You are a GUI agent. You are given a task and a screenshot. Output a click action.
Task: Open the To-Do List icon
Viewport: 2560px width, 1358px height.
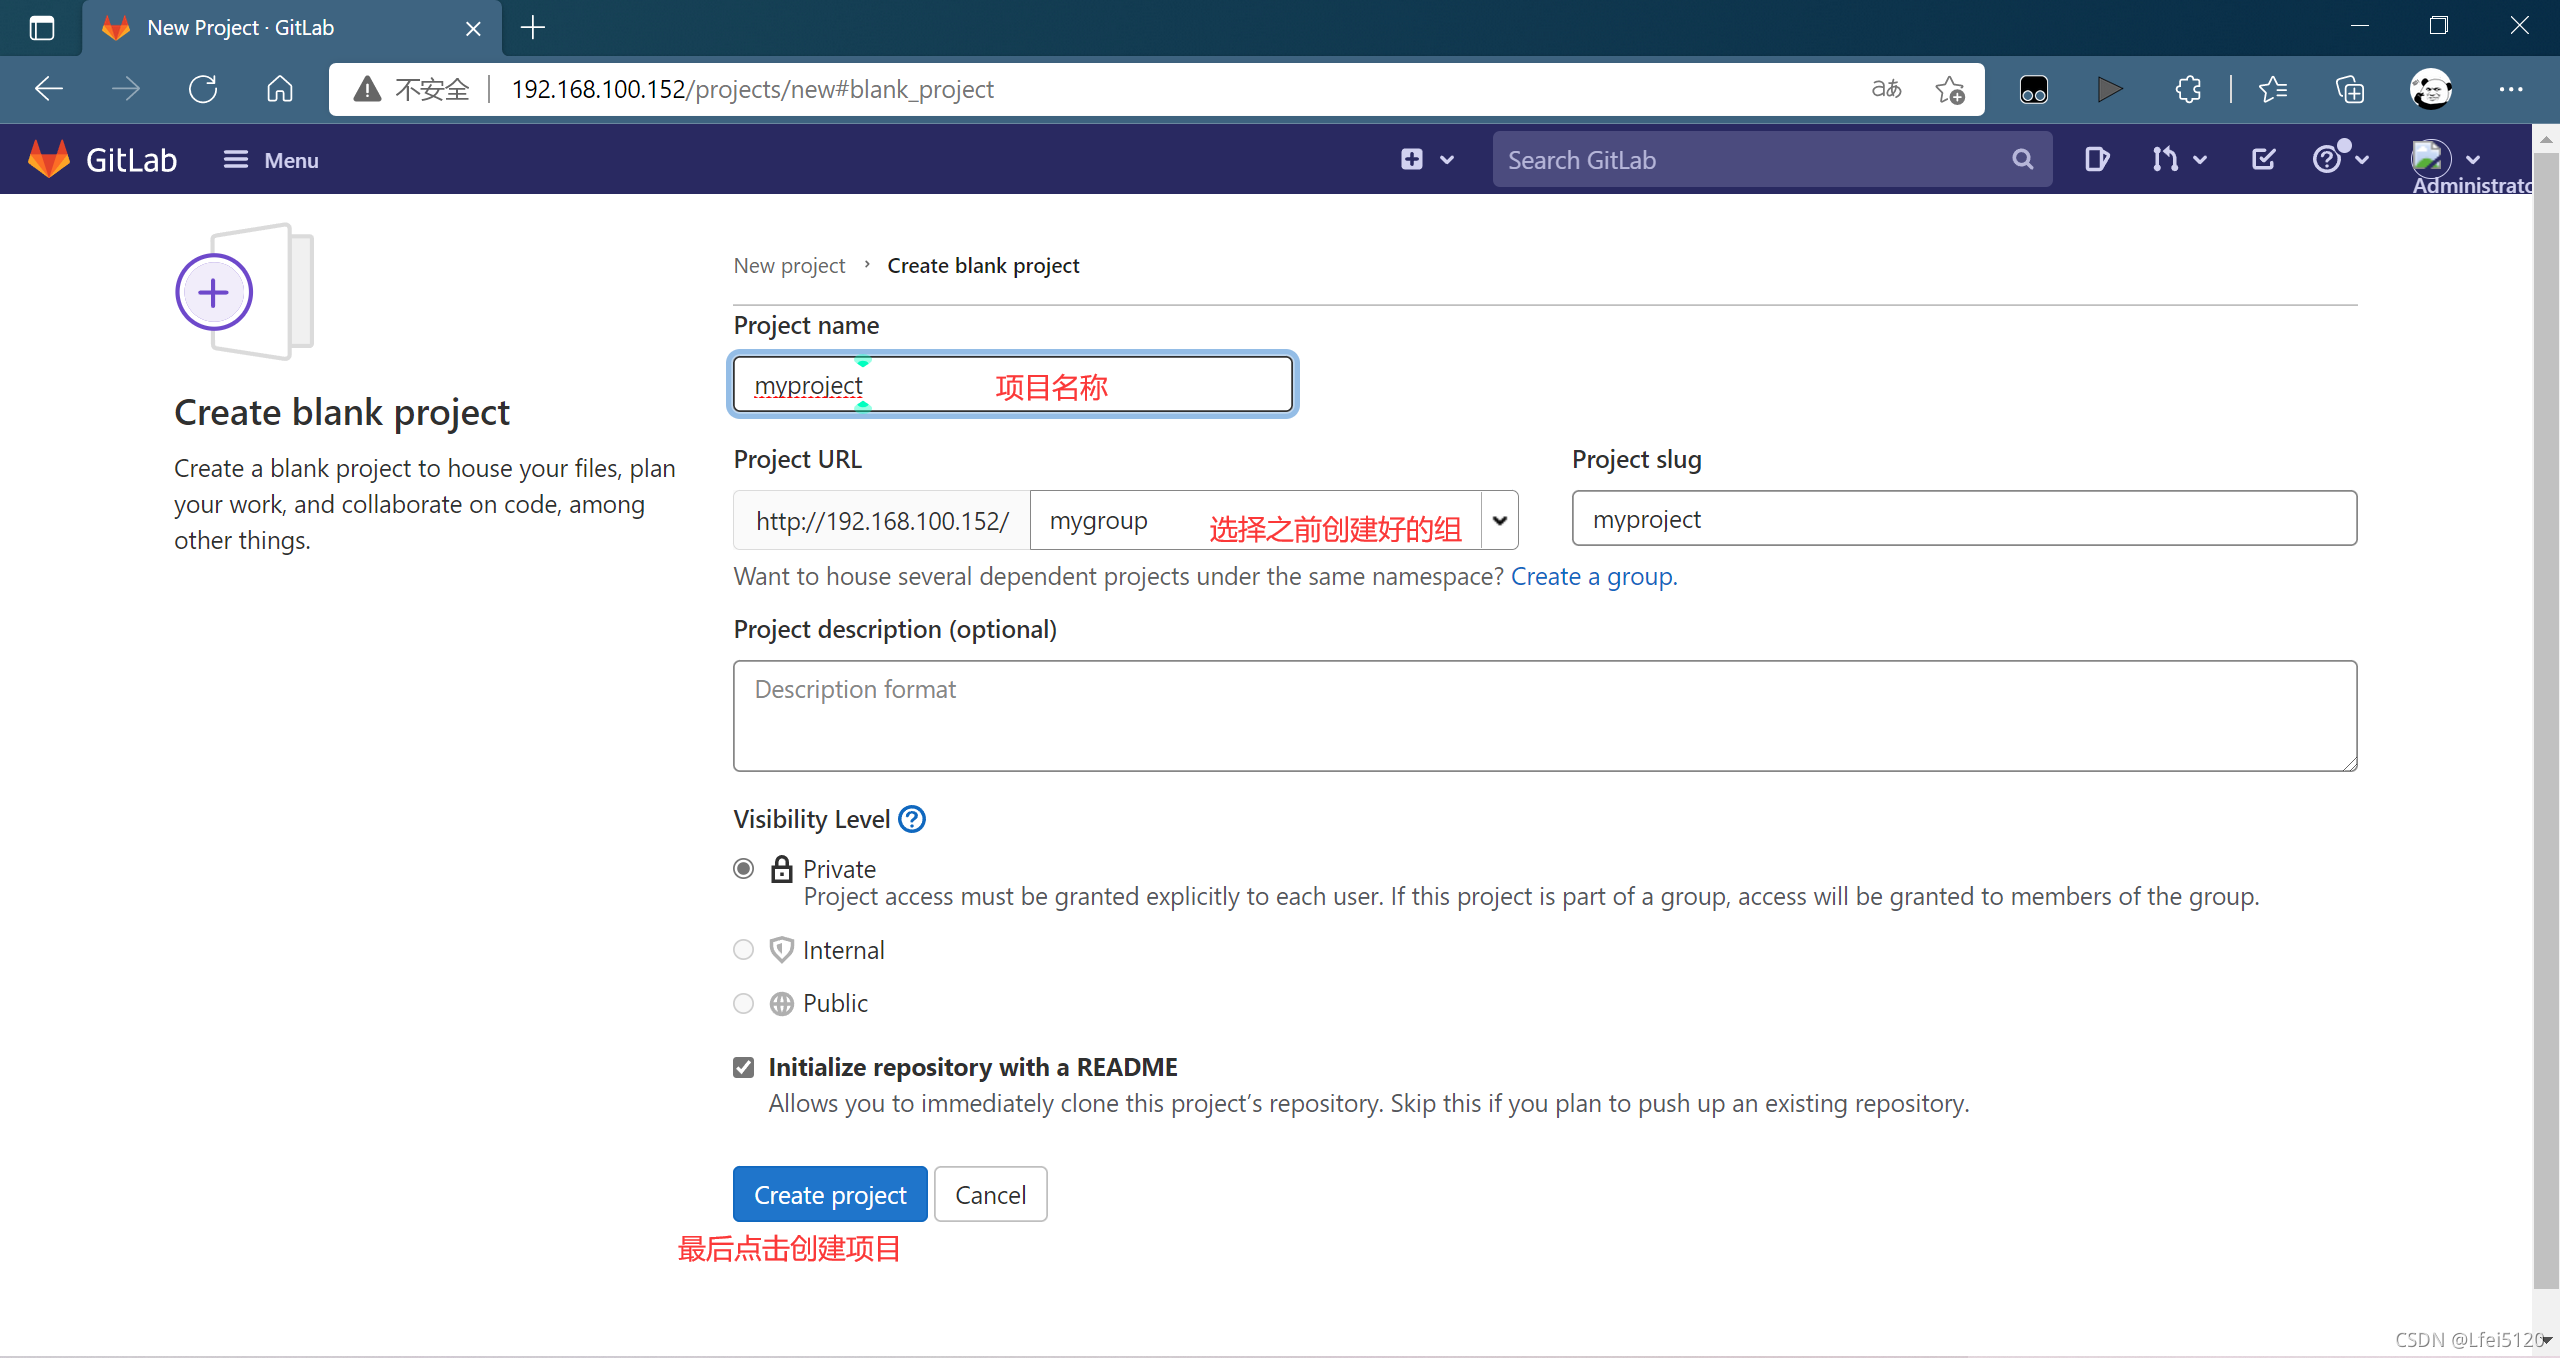tap(2263, 159)
